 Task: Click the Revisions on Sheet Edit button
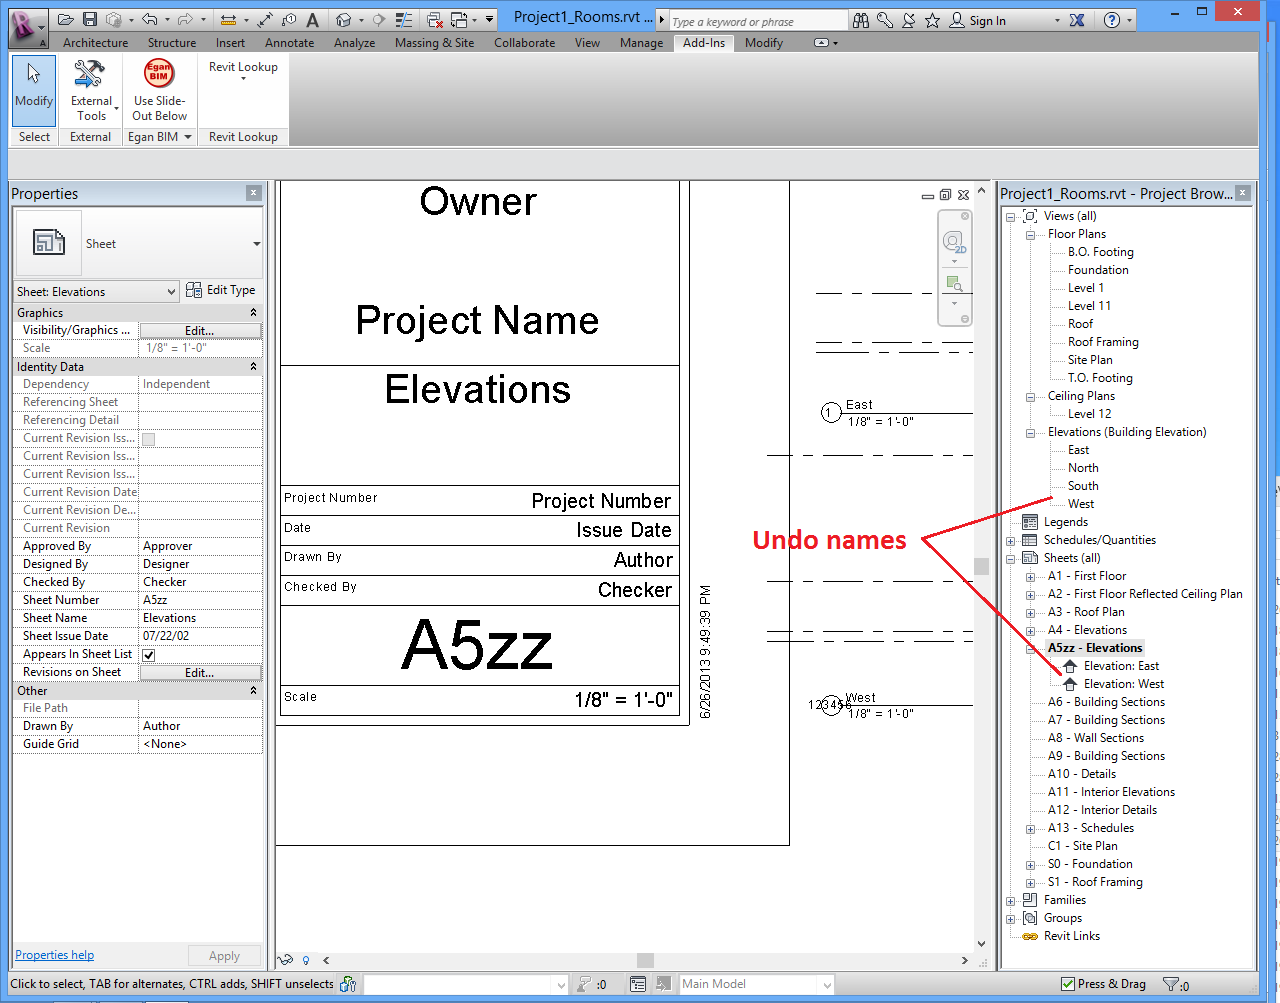point(200,673)
